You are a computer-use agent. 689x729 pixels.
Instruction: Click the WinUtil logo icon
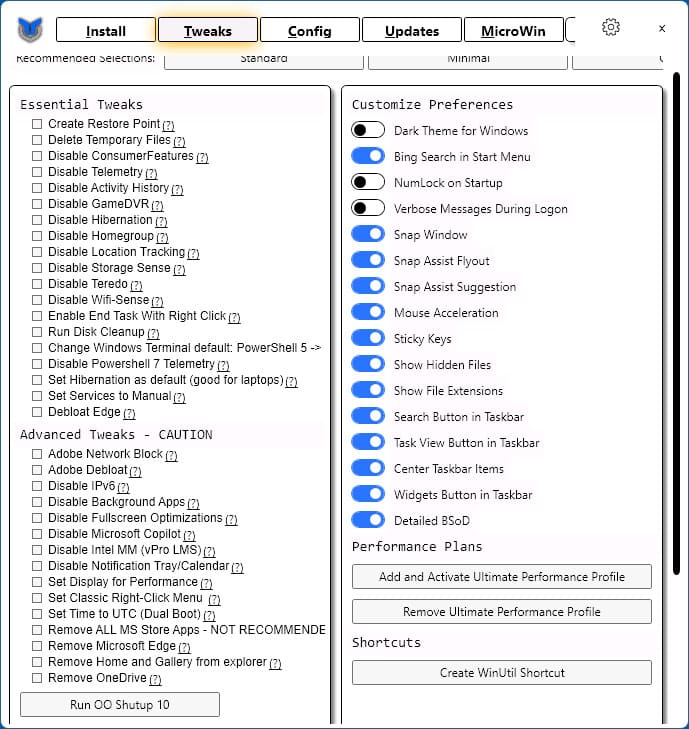coord(30,29)
